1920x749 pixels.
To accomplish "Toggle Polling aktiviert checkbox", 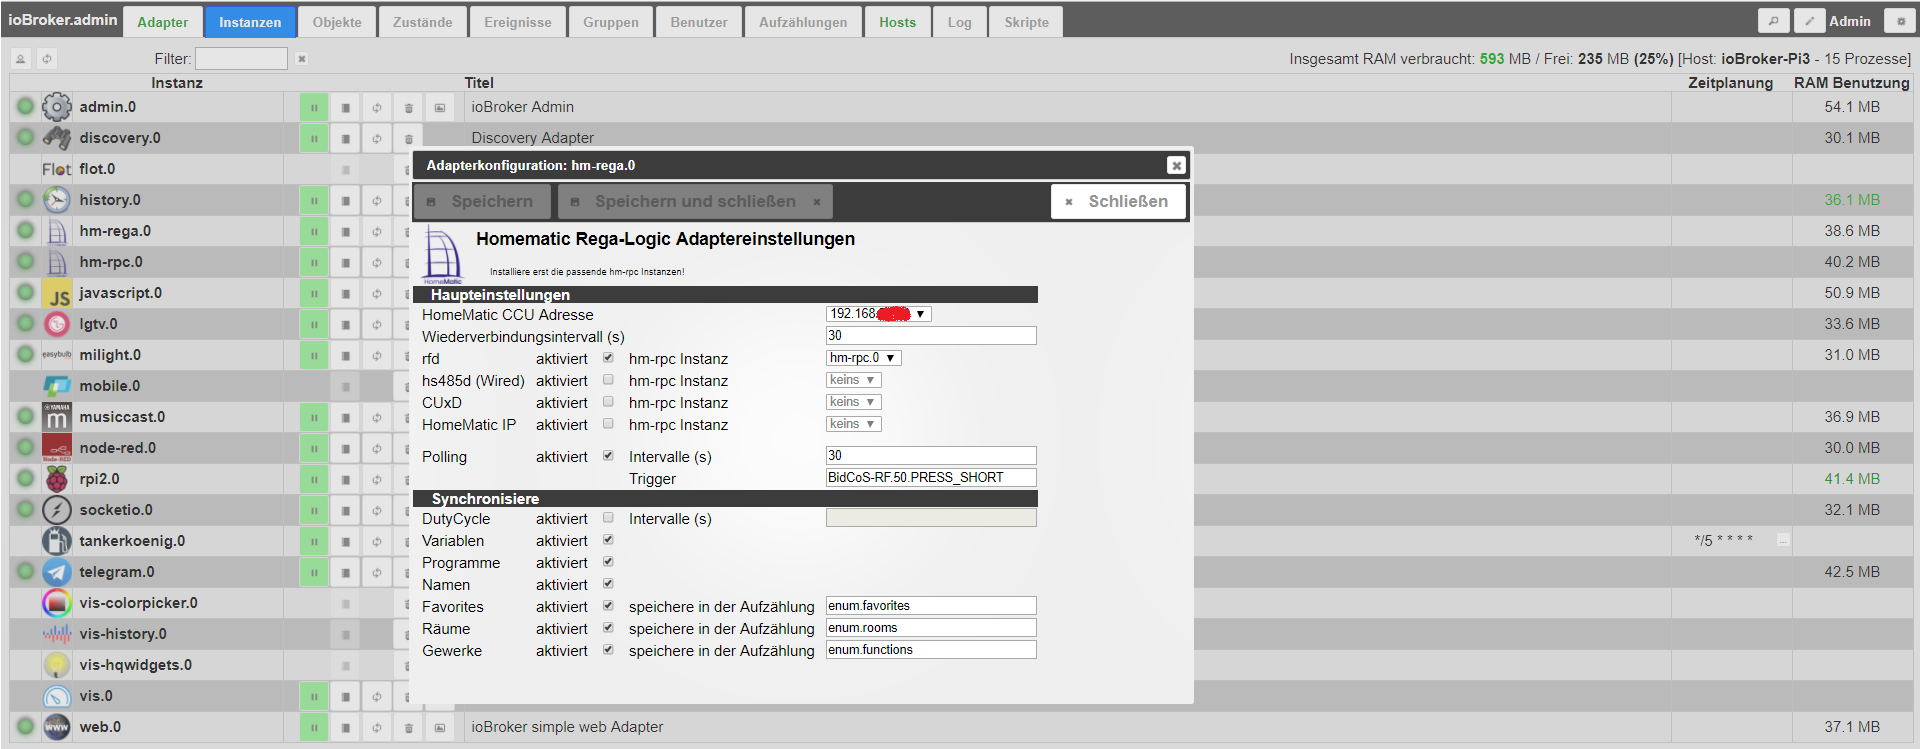I will 608,455.
